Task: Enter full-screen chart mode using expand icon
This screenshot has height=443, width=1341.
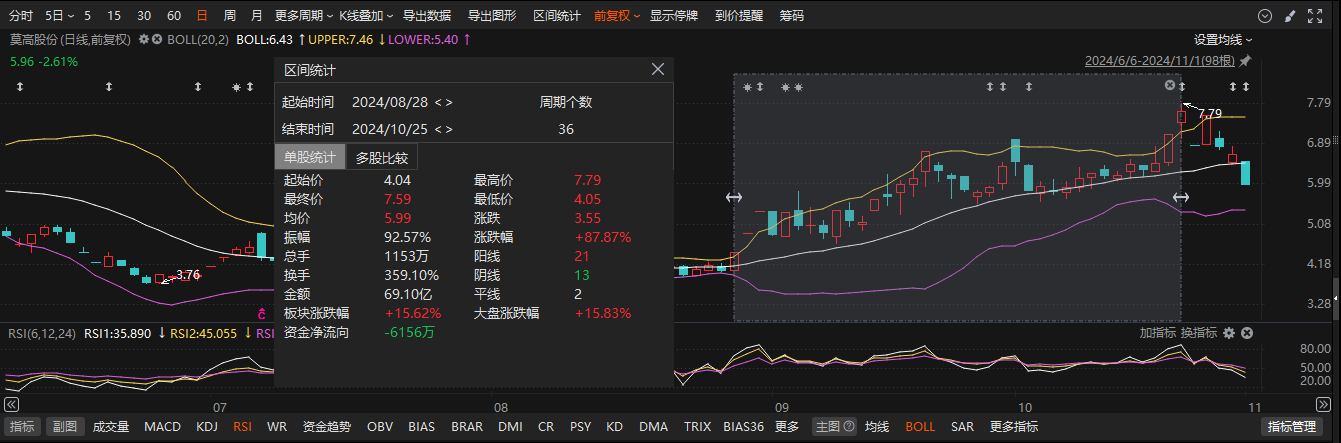Action: (x=1313, y=16)
